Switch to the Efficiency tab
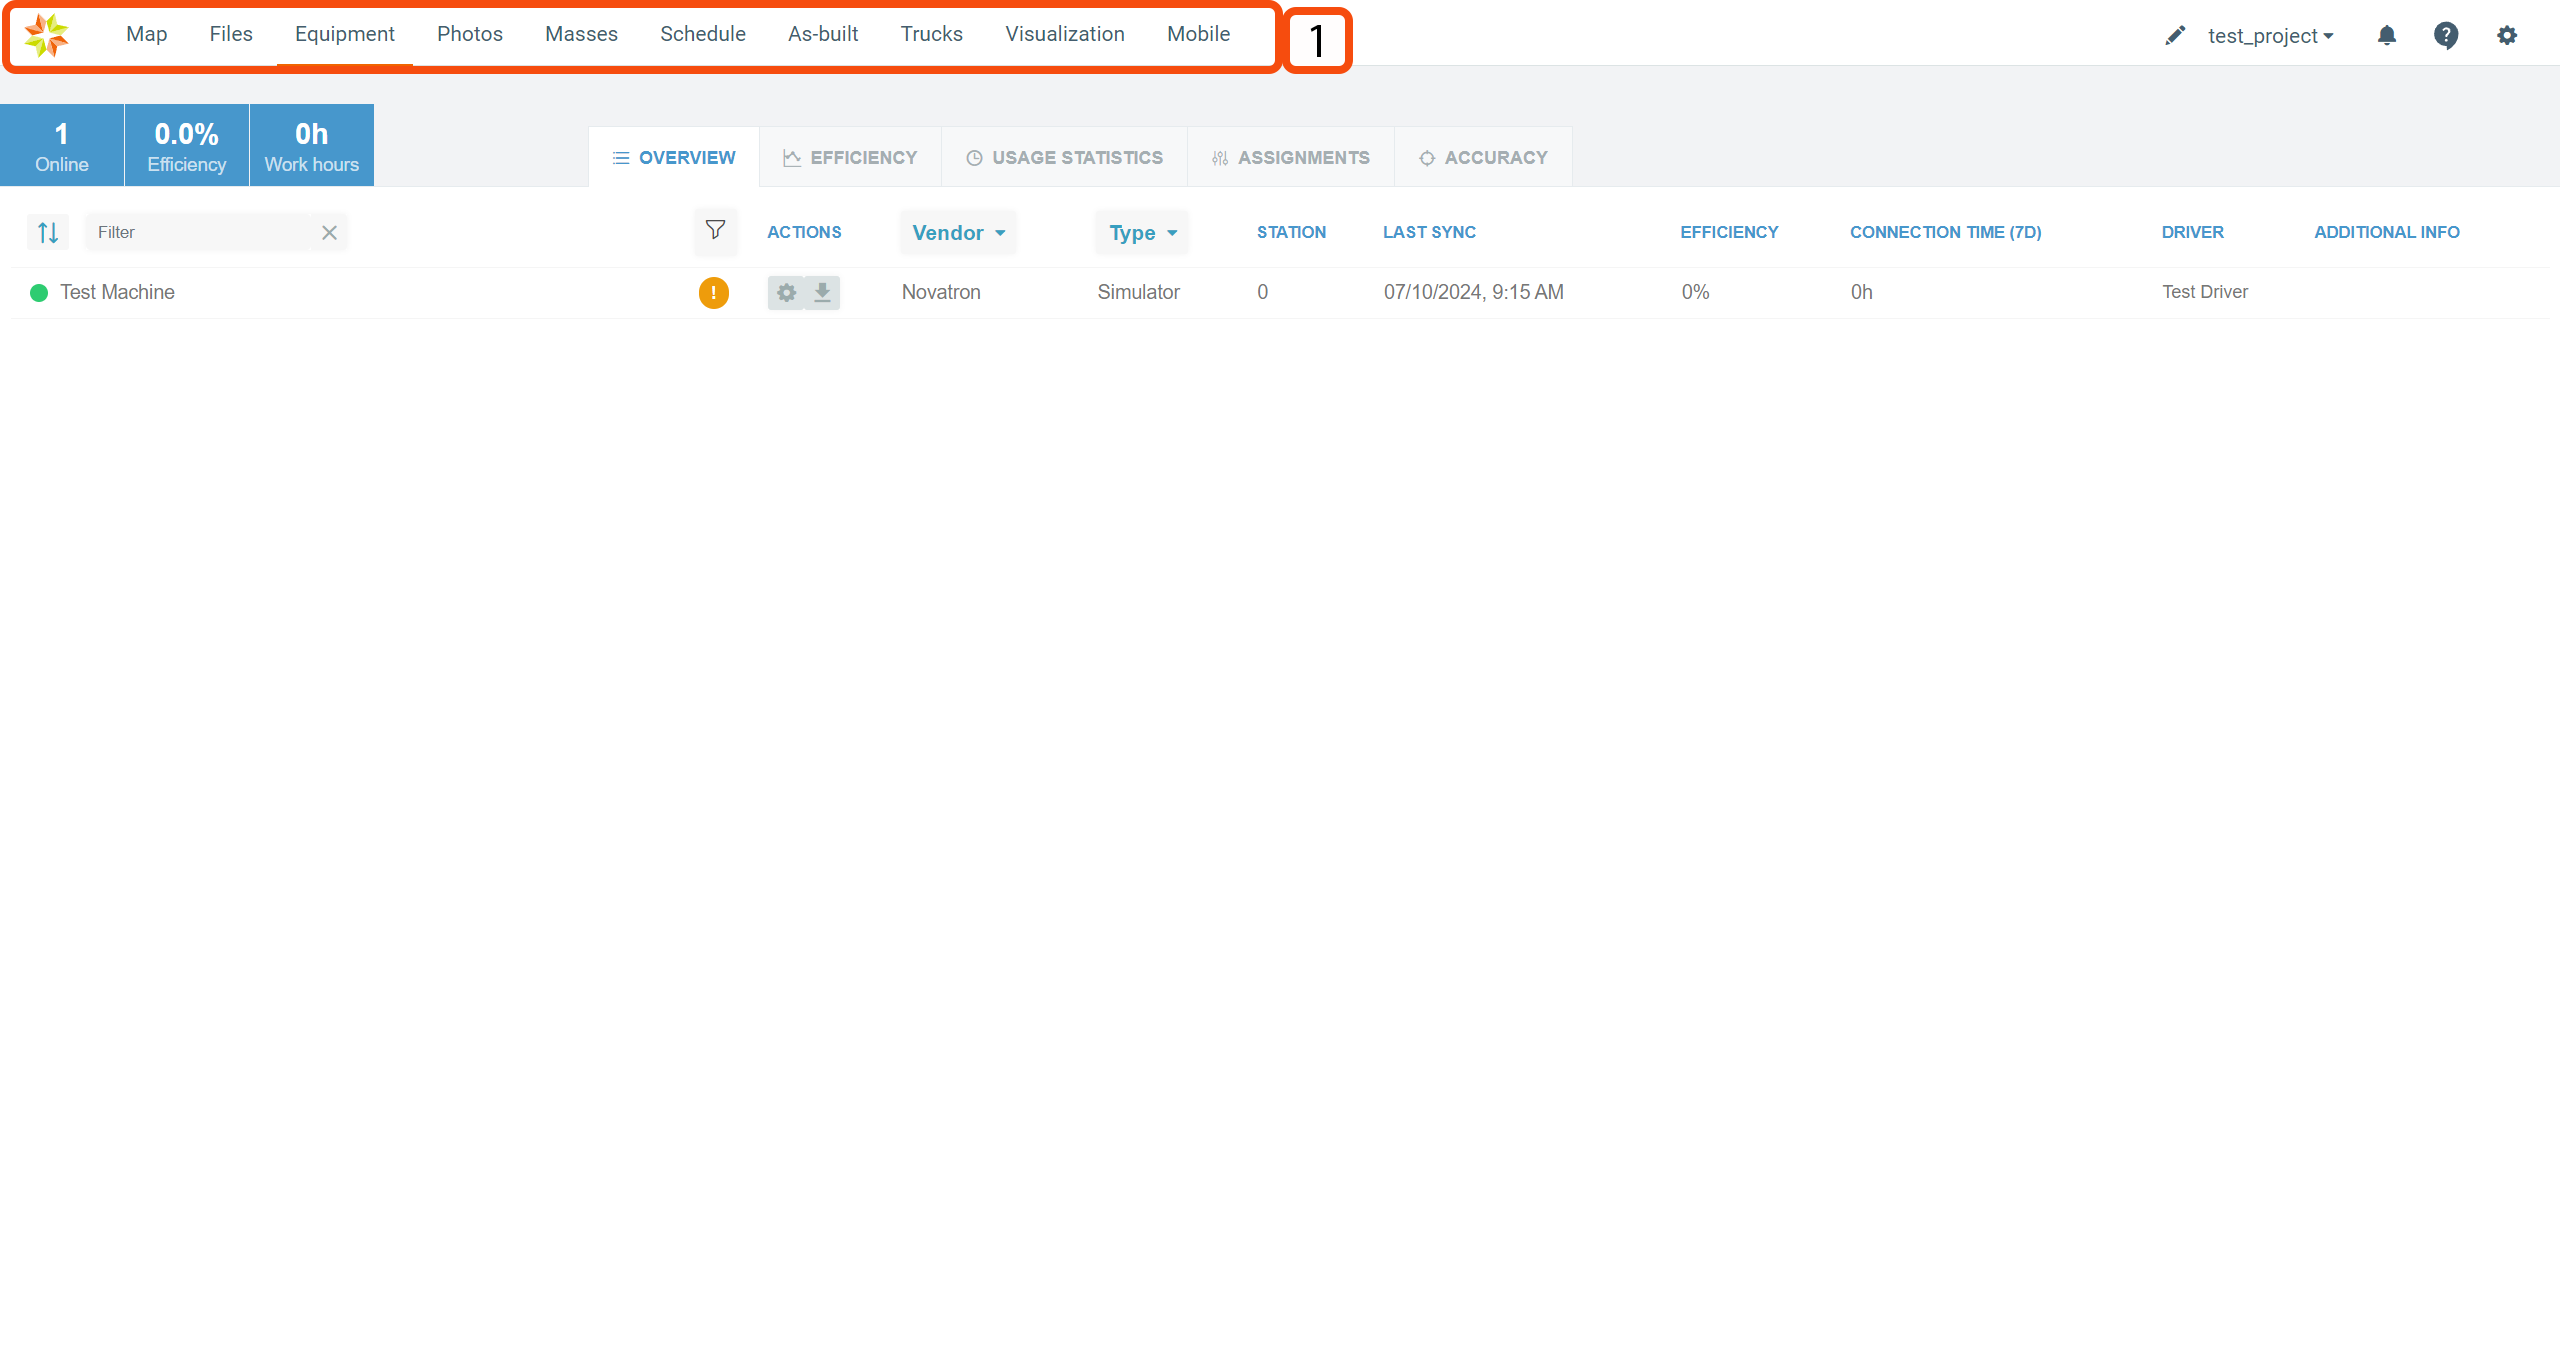Viewport: 2560px width, 1346px height. tap(850, 158)
